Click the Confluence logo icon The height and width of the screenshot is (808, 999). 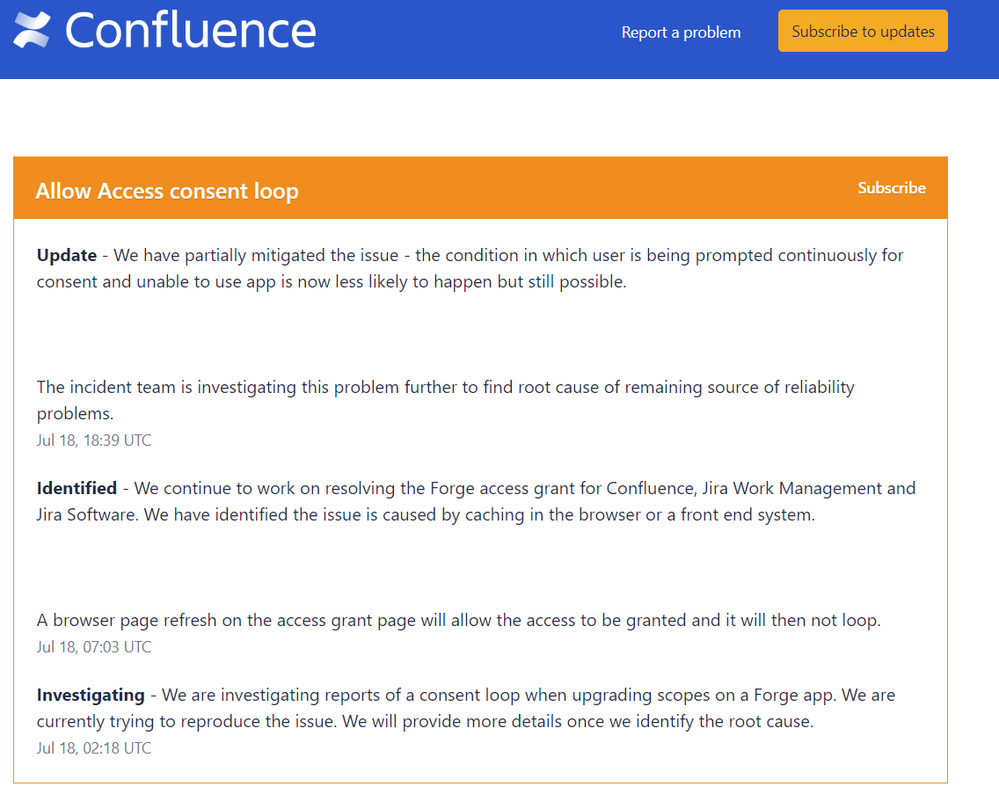[x=32, y=30]
